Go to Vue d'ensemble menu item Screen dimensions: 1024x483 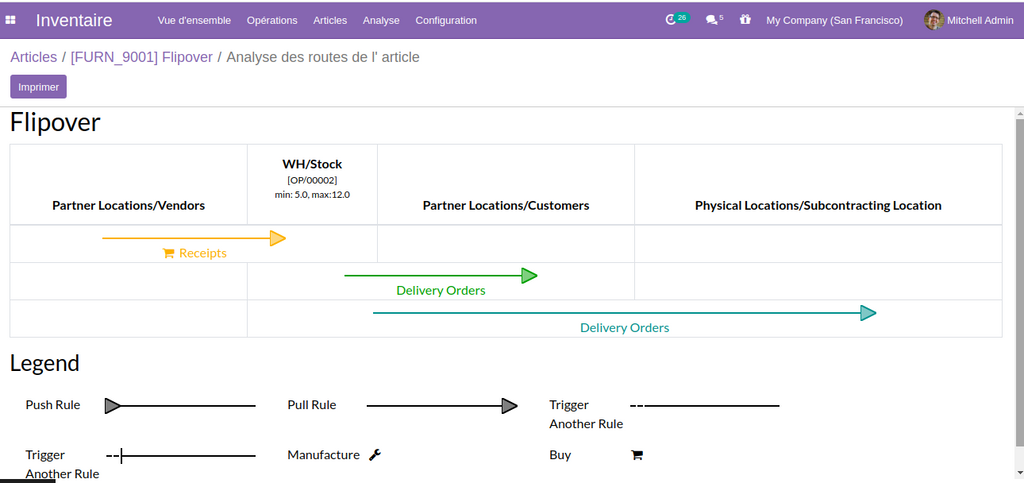point(194,20)
